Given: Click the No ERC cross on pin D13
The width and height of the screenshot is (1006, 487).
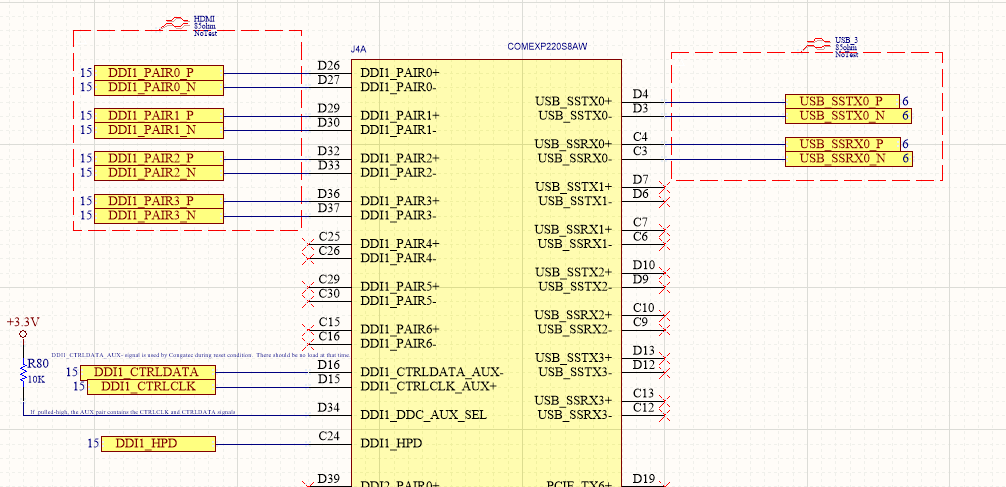Looking at the screenshot, I should click(665, 358).
